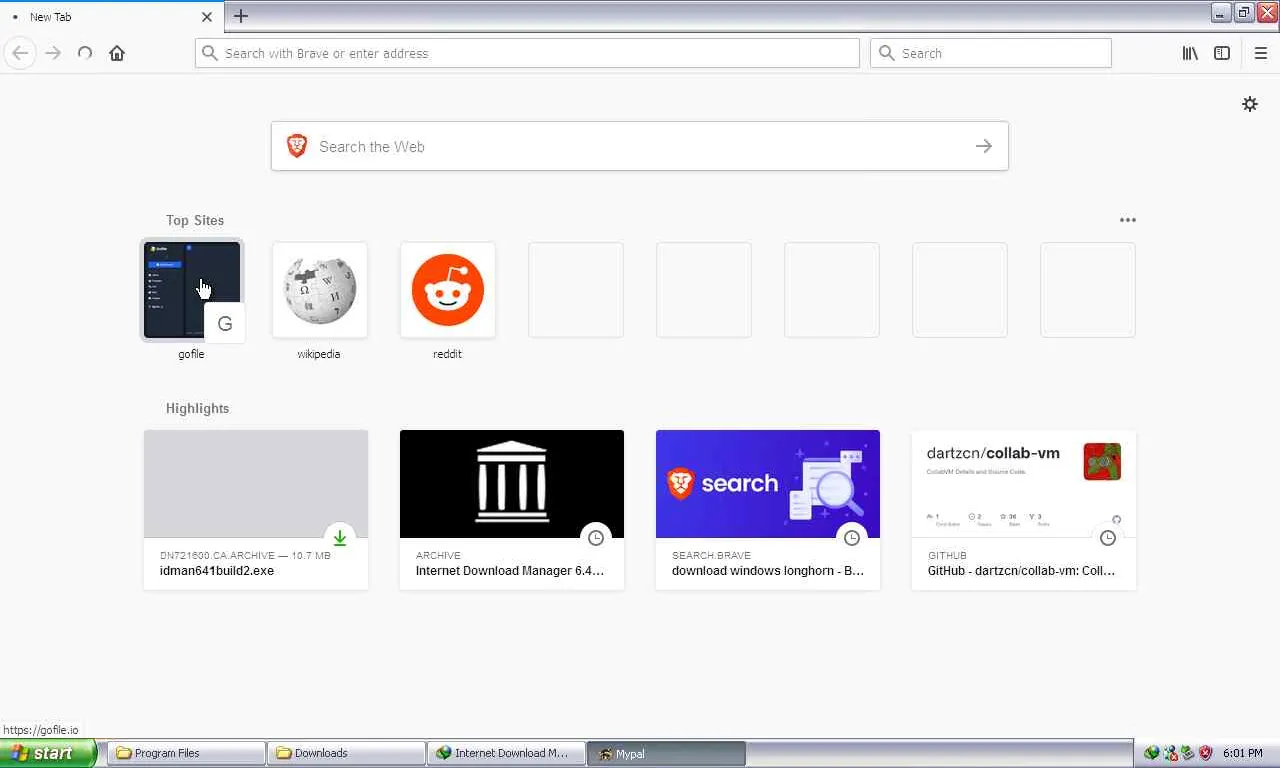The width and height of the screenshot is (1280, 768).
Task: Click the green download icon on idman card
Action: point(340,538)
